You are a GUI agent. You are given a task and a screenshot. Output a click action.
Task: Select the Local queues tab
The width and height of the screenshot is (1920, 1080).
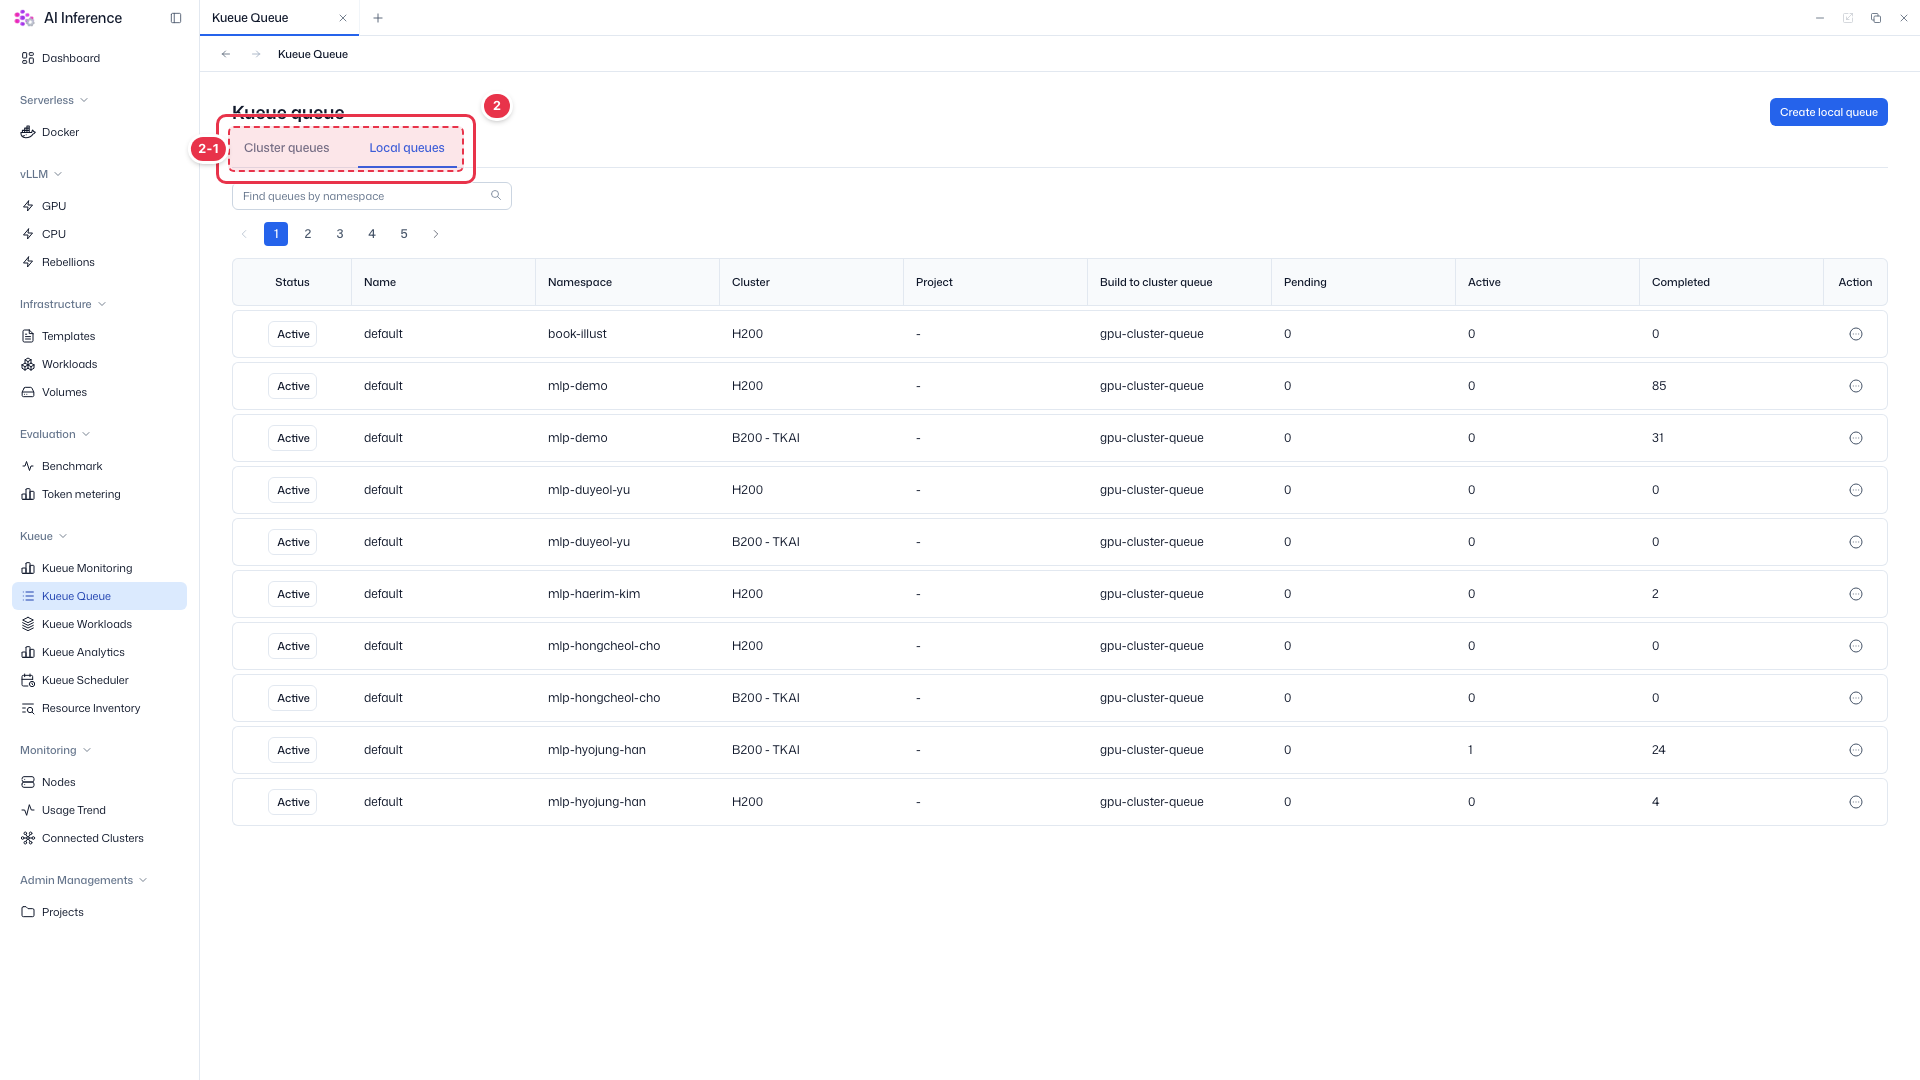[407, 148]
